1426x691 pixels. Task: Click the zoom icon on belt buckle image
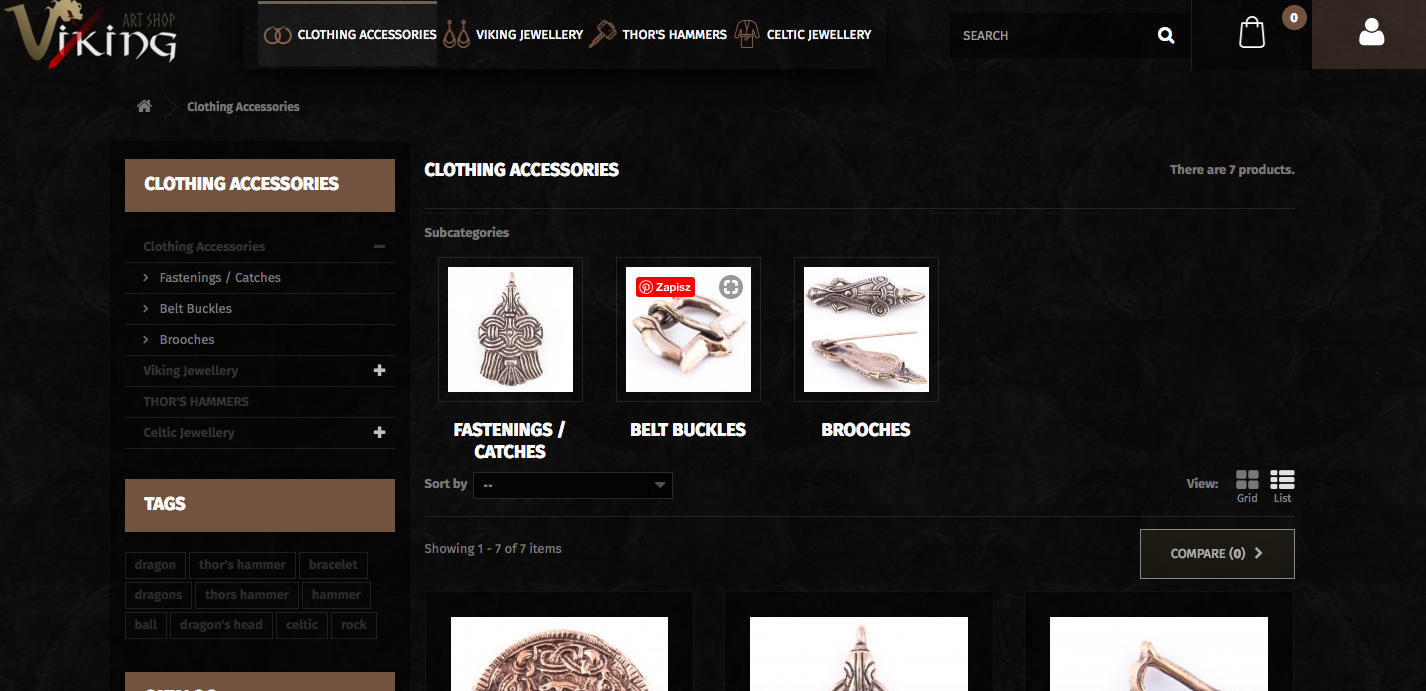pos(731,287)
